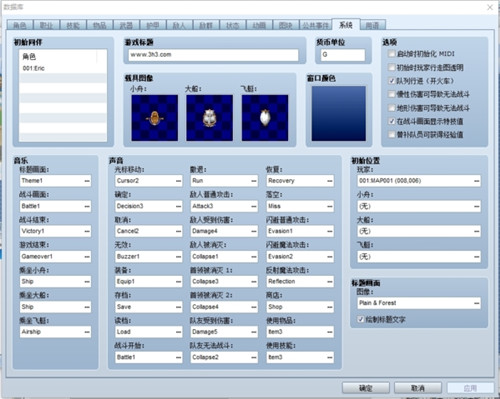Screen dimensions: 500x399
Task: Click the 角色 header of party list
Action: click(x=58, y=56)
